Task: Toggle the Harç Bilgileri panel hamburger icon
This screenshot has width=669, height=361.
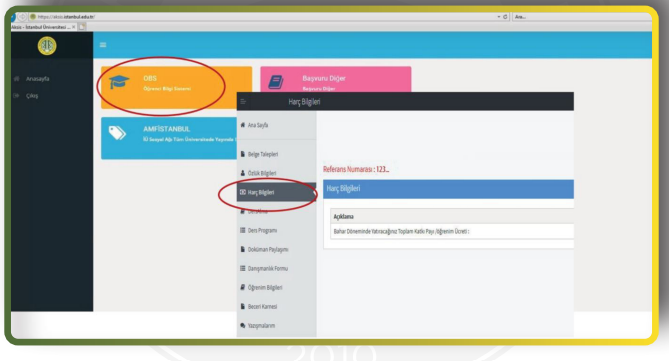Action: 243,102
